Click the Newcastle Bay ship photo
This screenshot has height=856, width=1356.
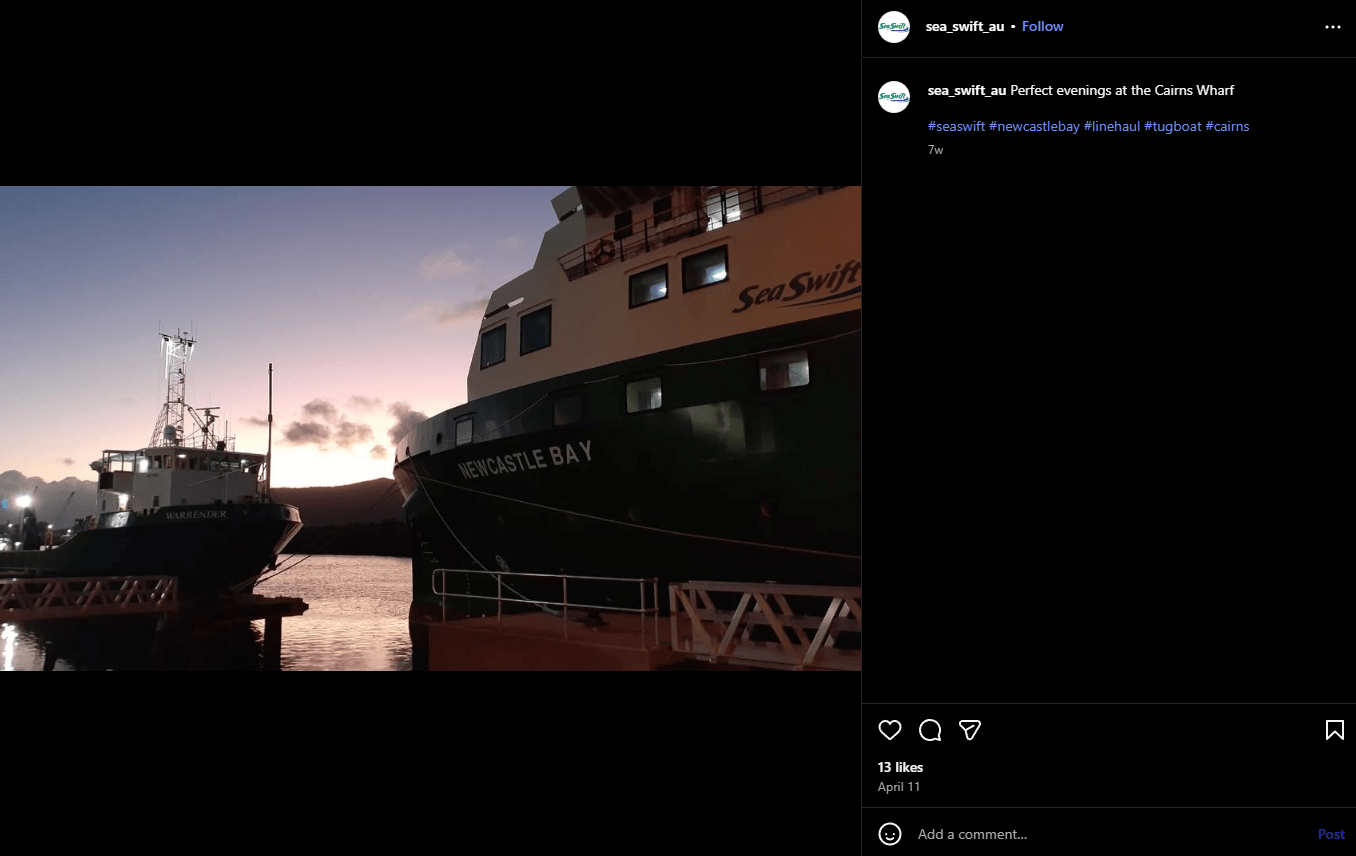pos(430,428)
